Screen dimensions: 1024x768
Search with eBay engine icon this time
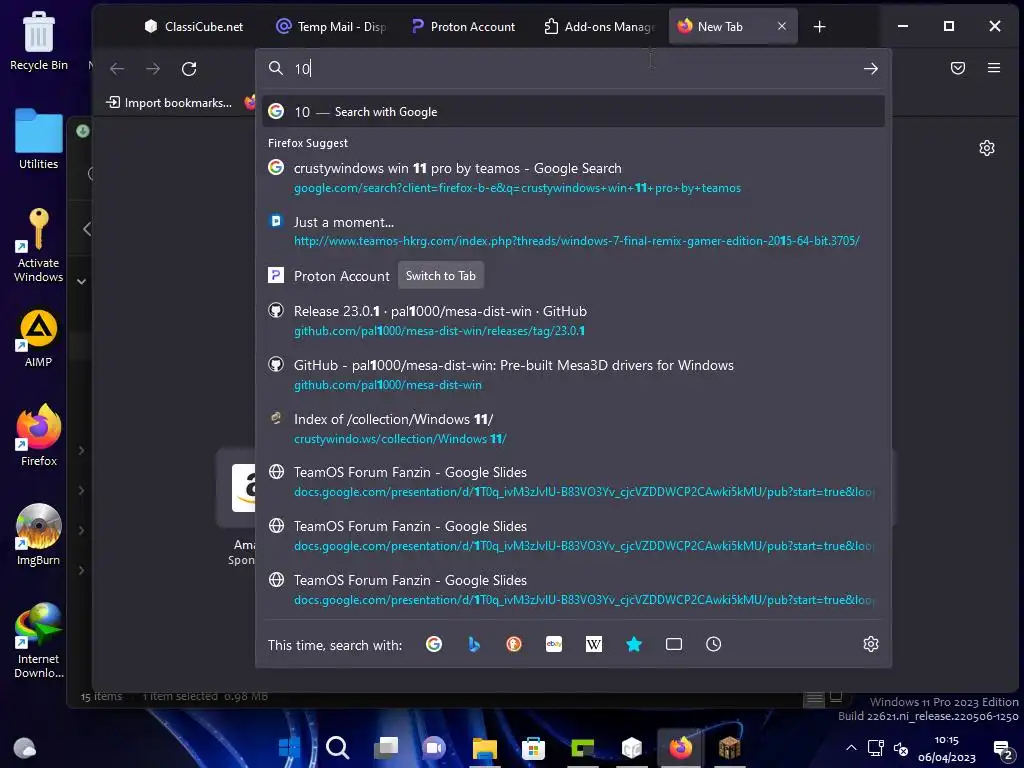click(x=554, y=645)
